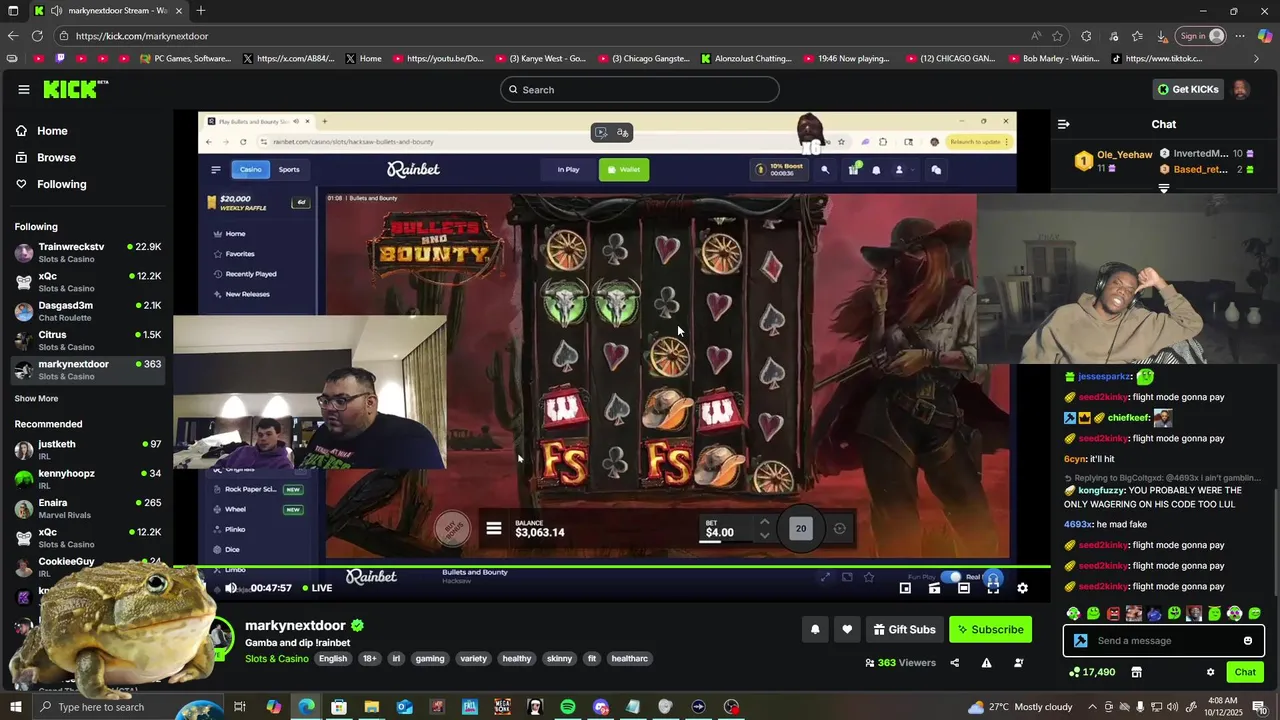
Task: Switch to theater mode icon
Action: (963, 588)
